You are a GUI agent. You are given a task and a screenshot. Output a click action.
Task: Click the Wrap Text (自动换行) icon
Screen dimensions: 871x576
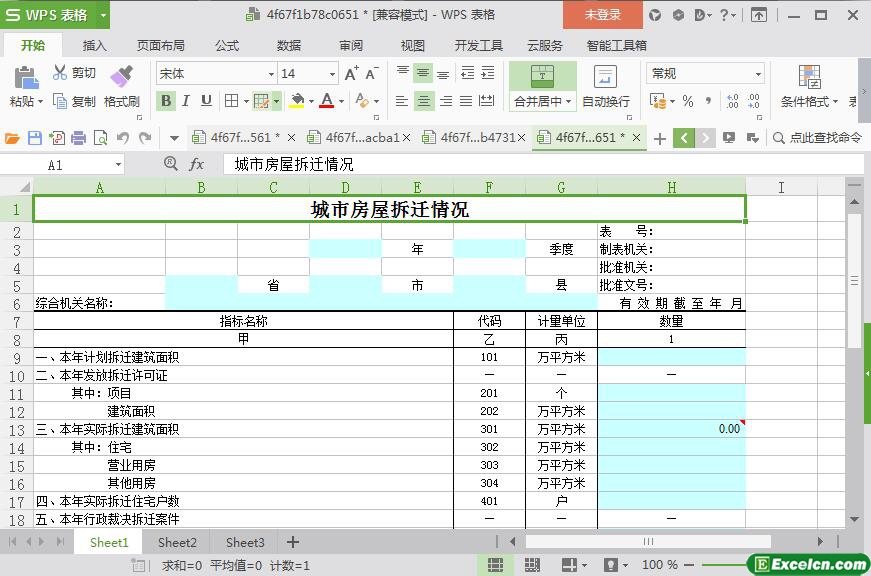[x=605, y=78]
